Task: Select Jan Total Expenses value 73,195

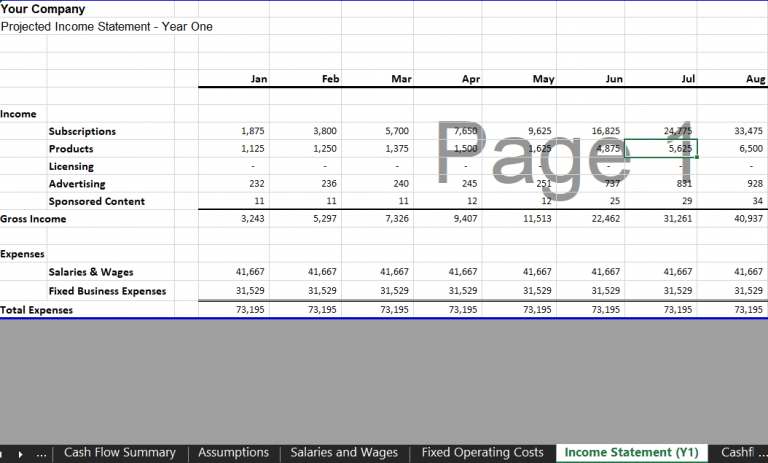Action: tap(250, 310)
